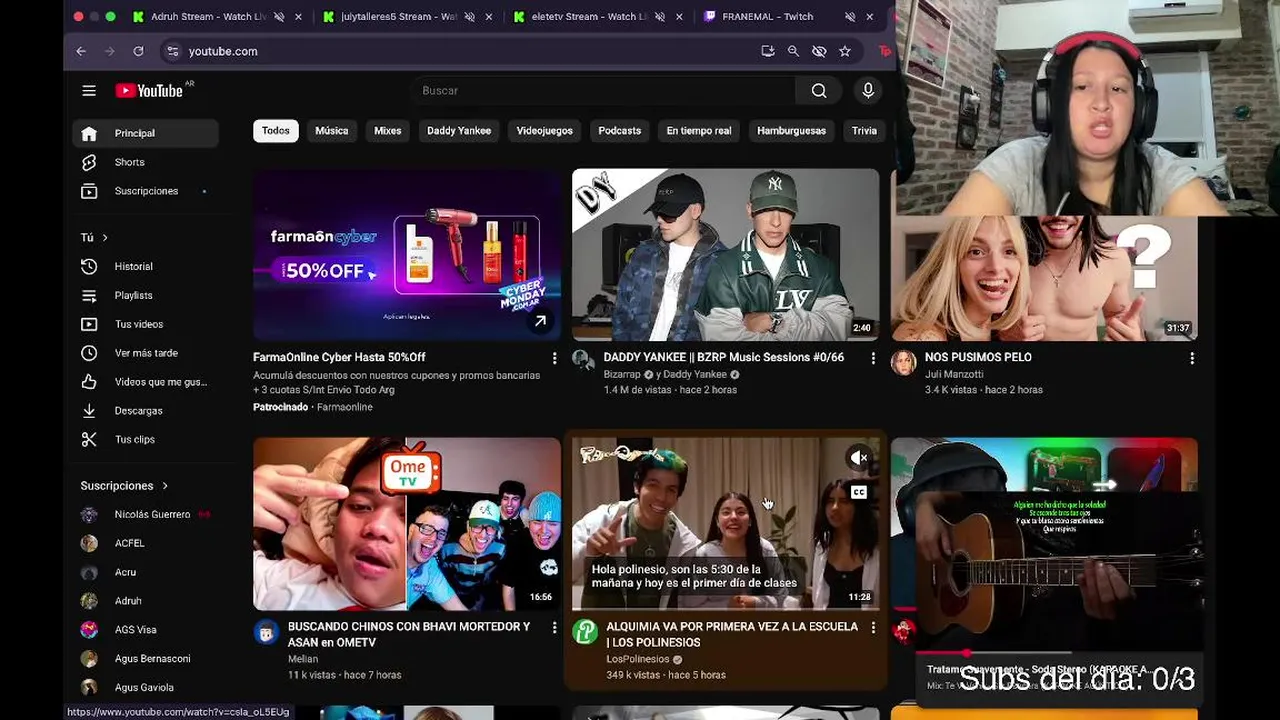The height and width of the screenshot is (720, 1280).
Task: Expand the Tú section chevron
Action: pos(104,237)
